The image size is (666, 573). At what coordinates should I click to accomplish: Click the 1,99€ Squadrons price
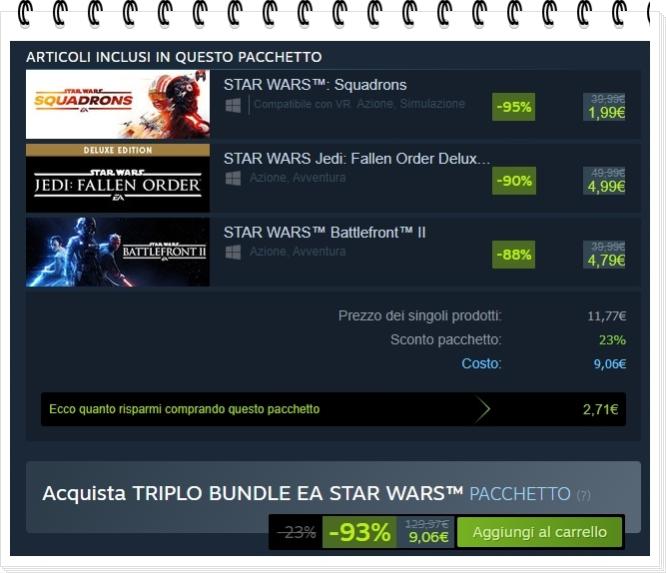(x=606, y=113)
